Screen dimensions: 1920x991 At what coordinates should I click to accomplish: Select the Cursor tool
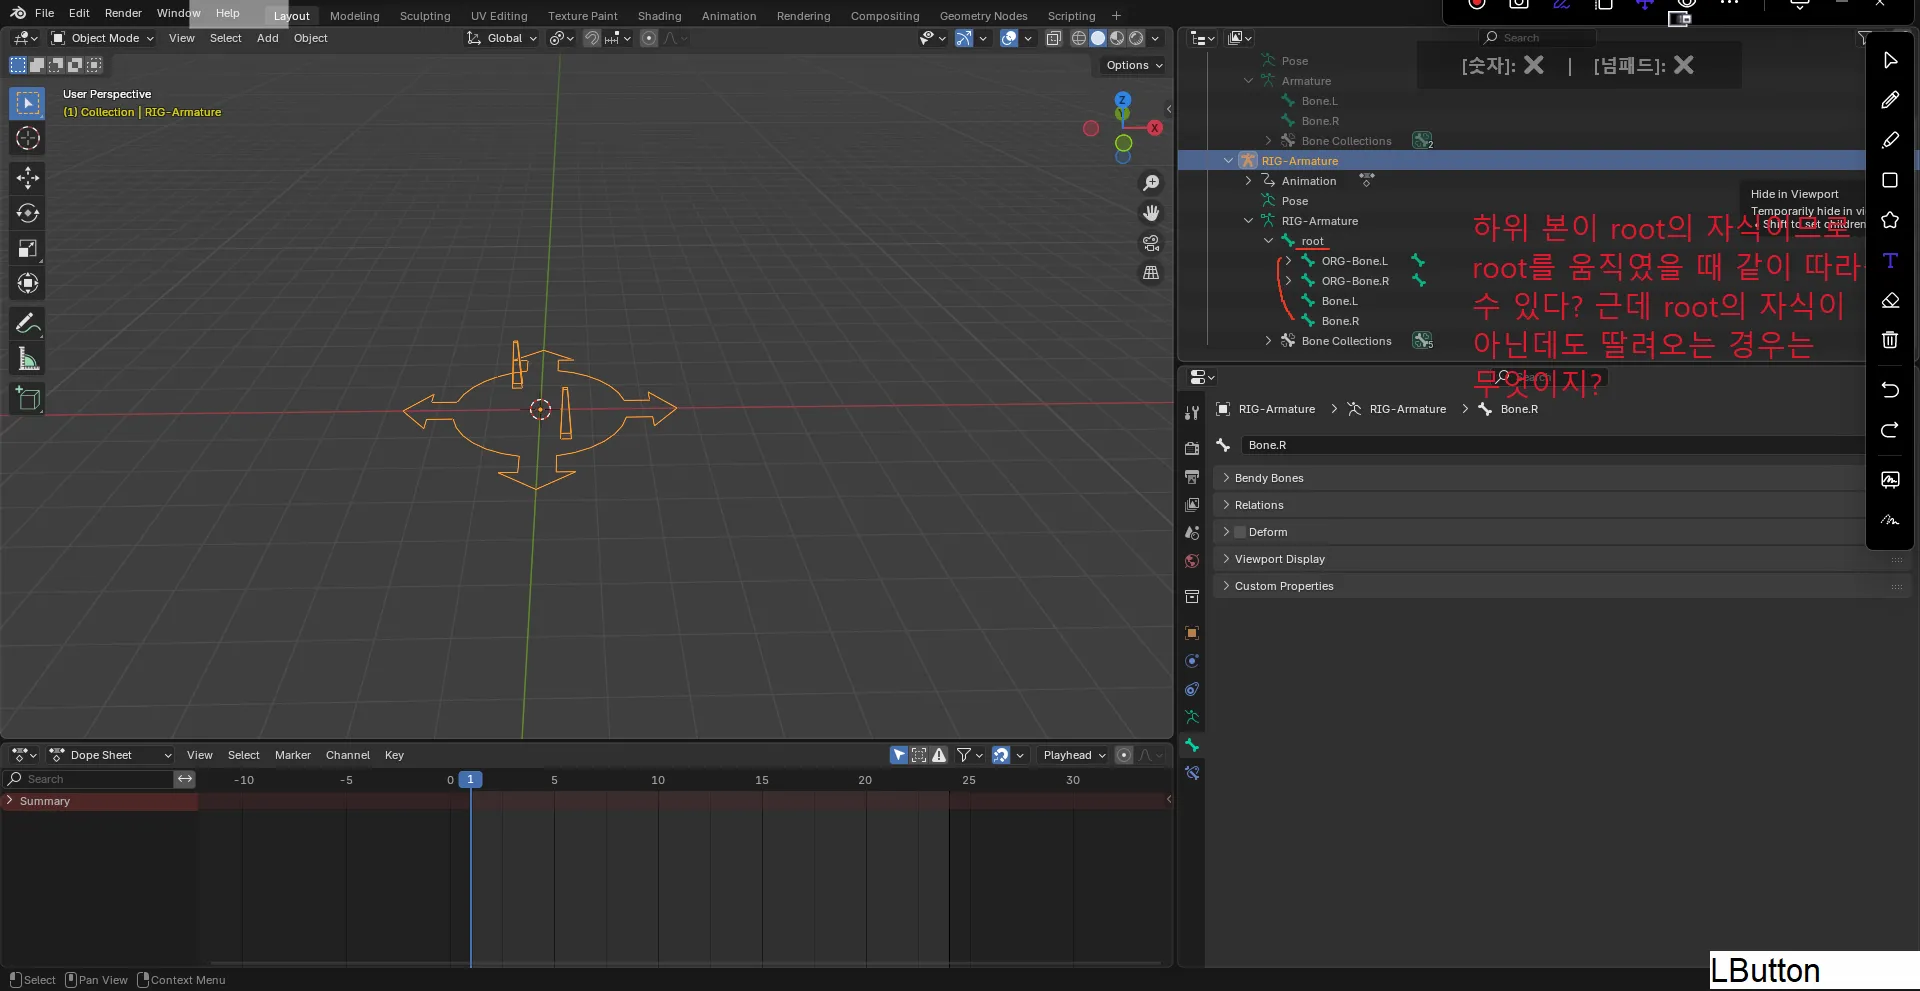[28, 138]
